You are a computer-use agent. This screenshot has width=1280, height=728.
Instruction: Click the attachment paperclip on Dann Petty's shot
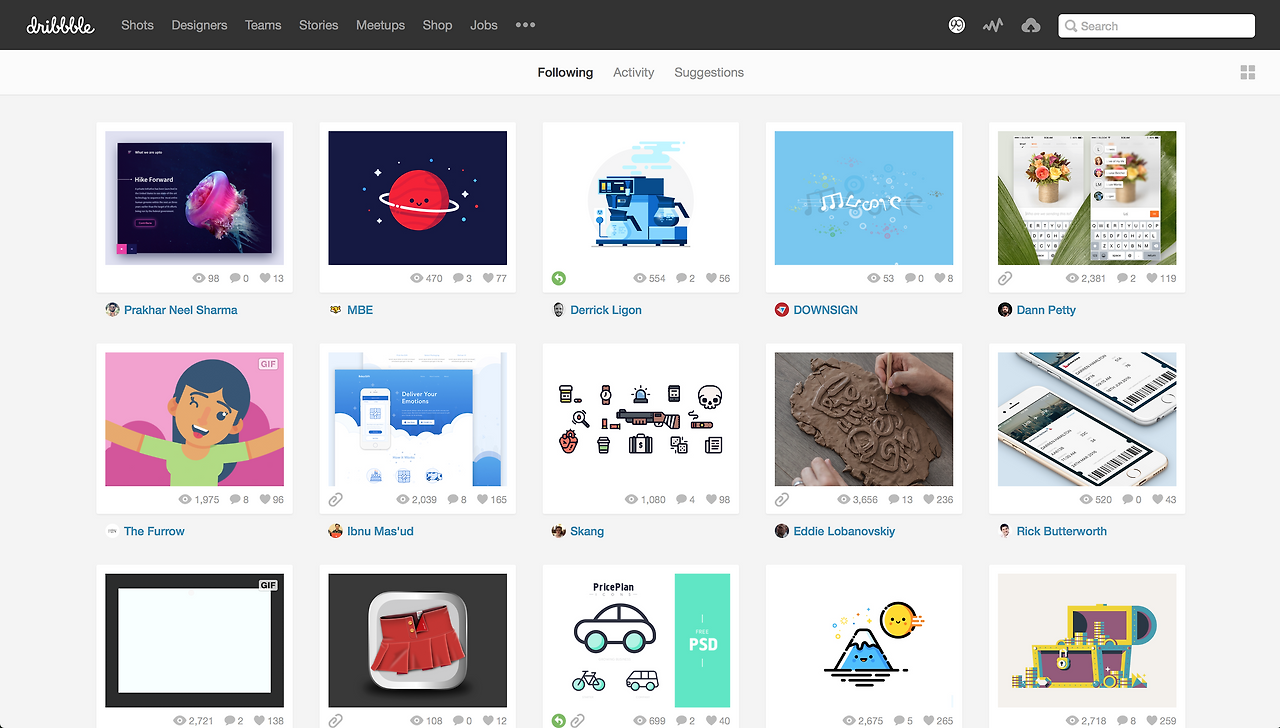point(1004,278)
